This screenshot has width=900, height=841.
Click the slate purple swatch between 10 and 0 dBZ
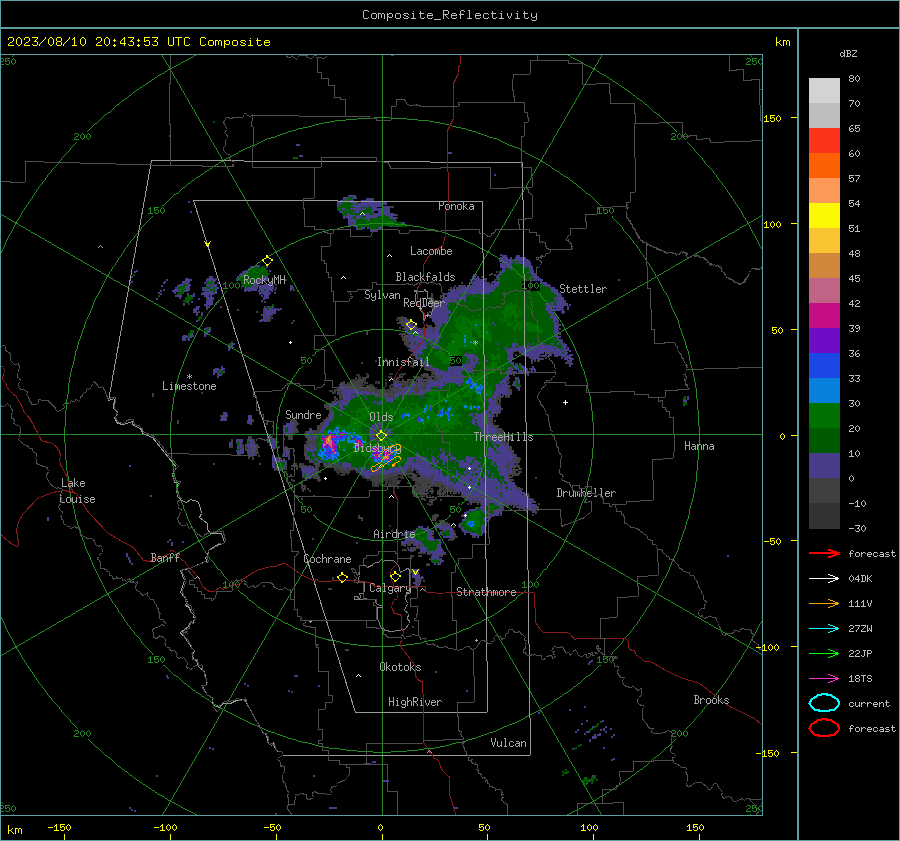[824, 466]
